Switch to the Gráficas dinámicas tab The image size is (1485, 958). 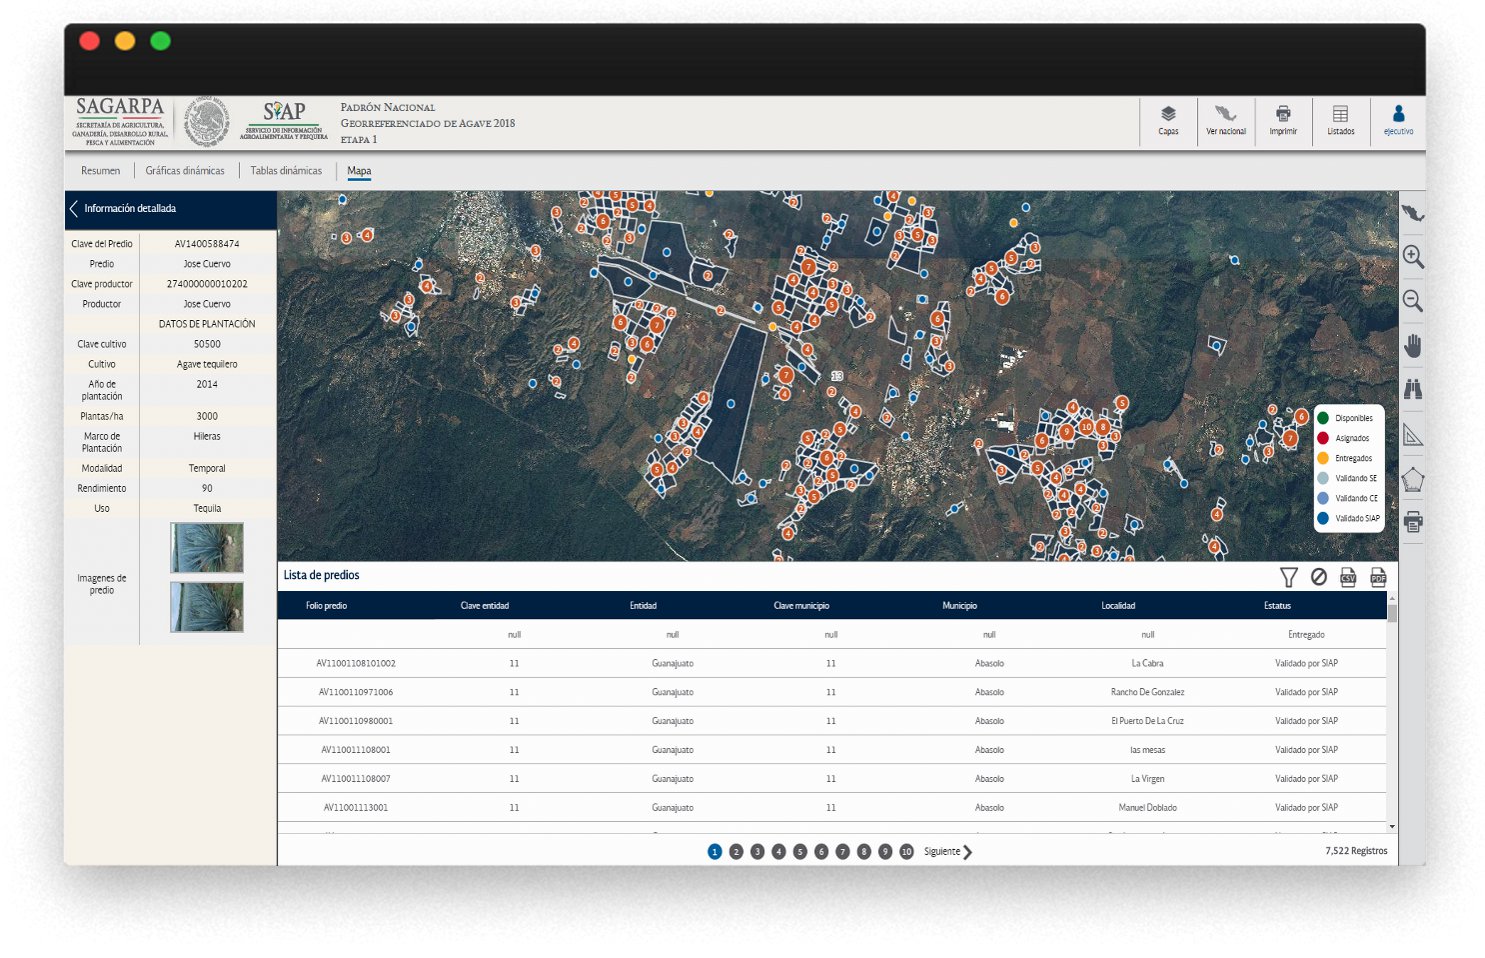point(185,171)
